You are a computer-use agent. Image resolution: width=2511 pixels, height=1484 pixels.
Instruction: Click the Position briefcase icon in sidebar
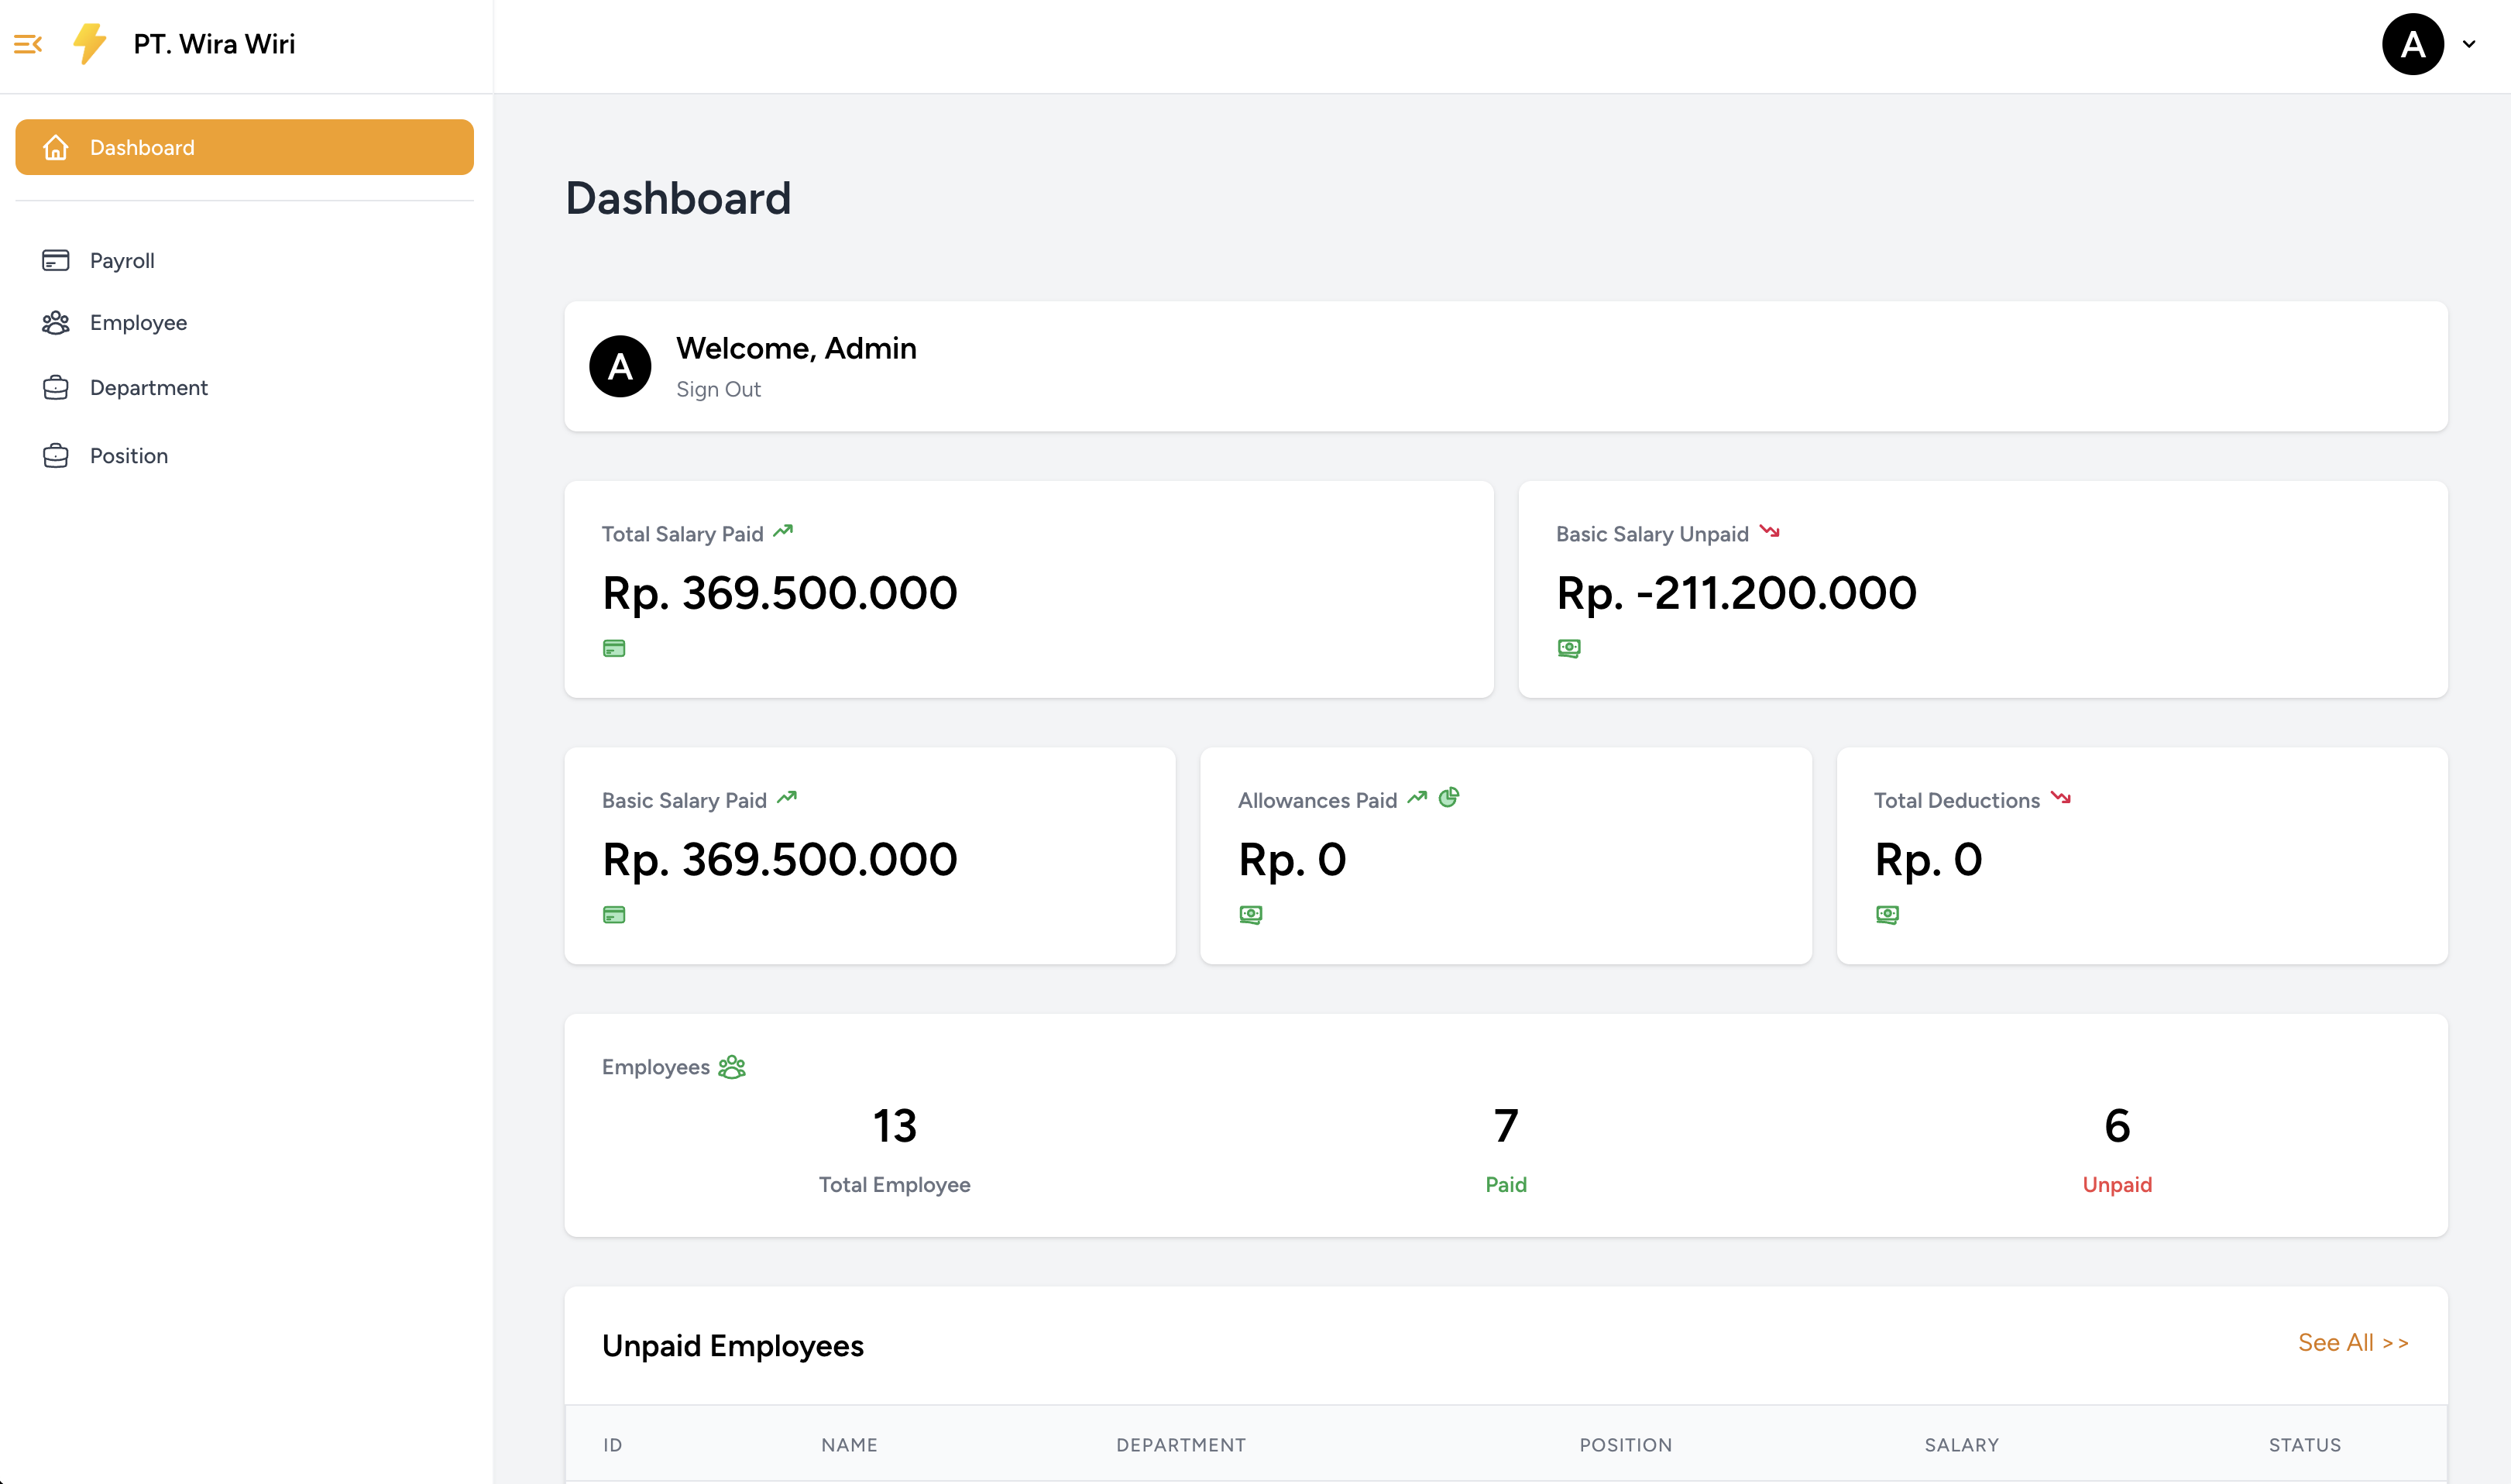pyautogui.click(x=56, y=455)
